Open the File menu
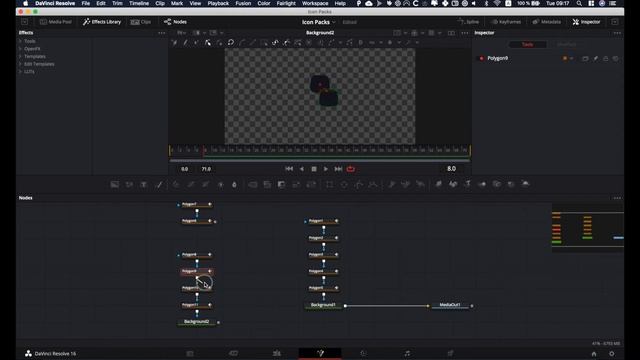The width and height of the screenshot is (640, 360). (x=86, y=3)
